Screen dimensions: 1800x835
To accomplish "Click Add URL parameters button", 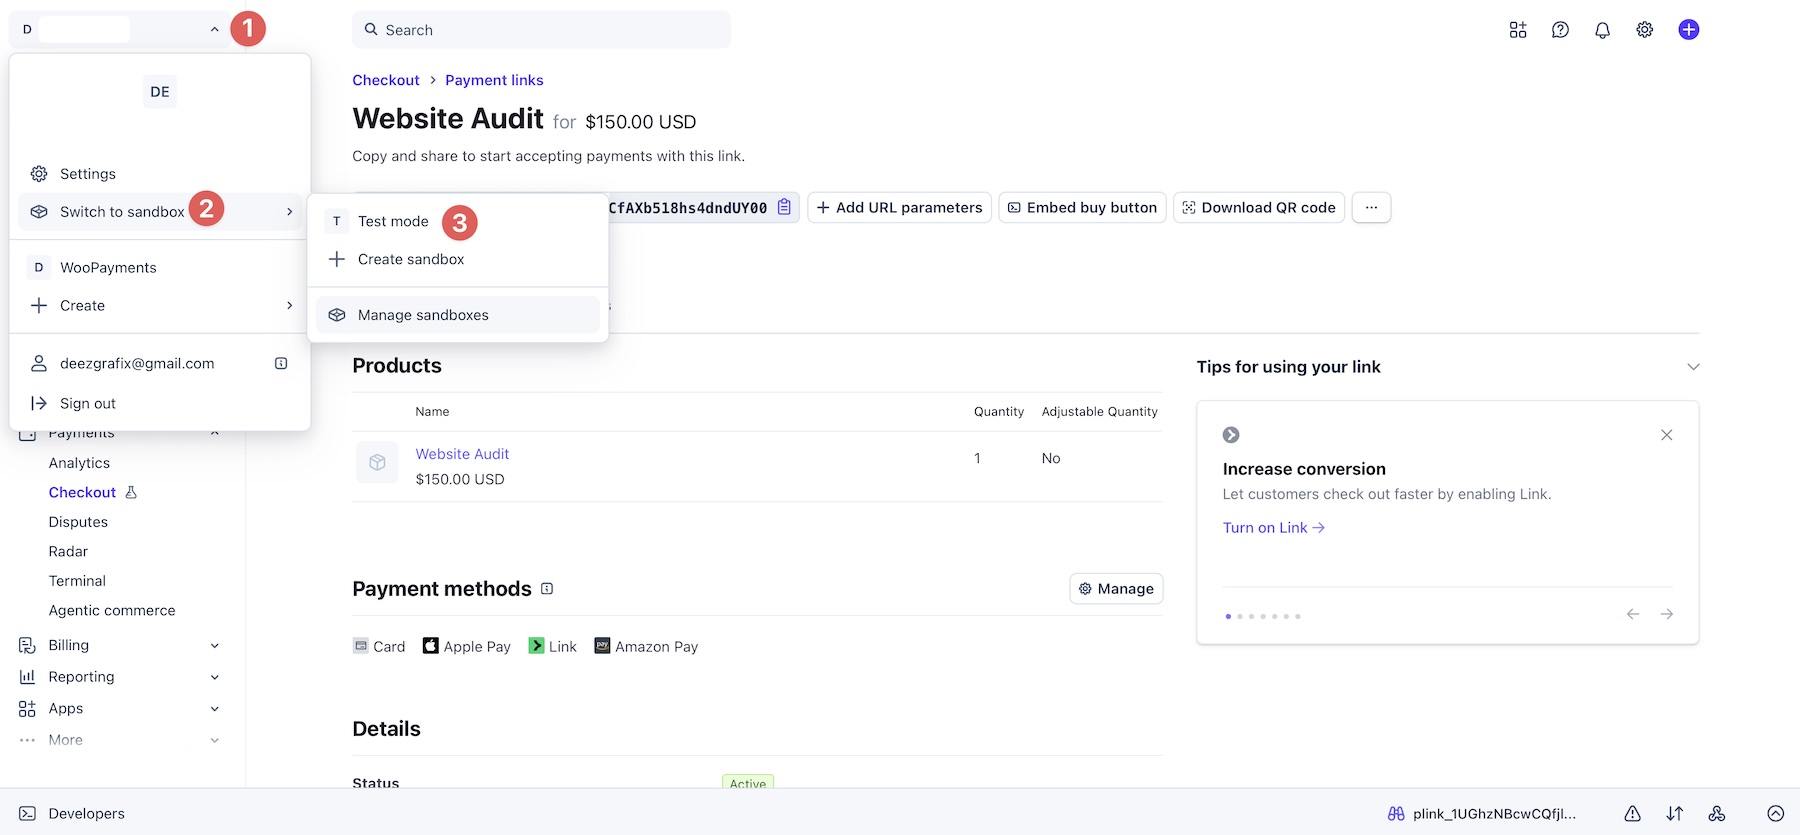I will tap(899, 208).
